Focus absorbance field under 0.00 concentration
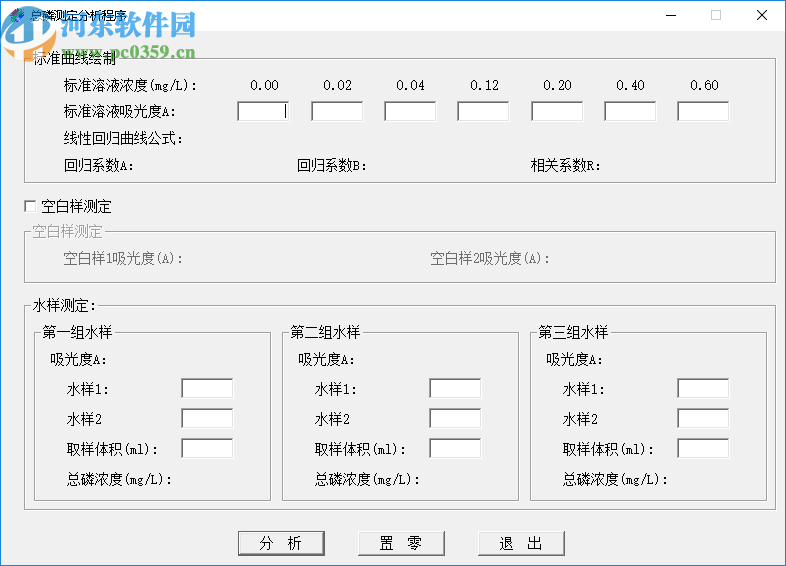The height and width of the screenshot is (566, 786). coord(263,111)
